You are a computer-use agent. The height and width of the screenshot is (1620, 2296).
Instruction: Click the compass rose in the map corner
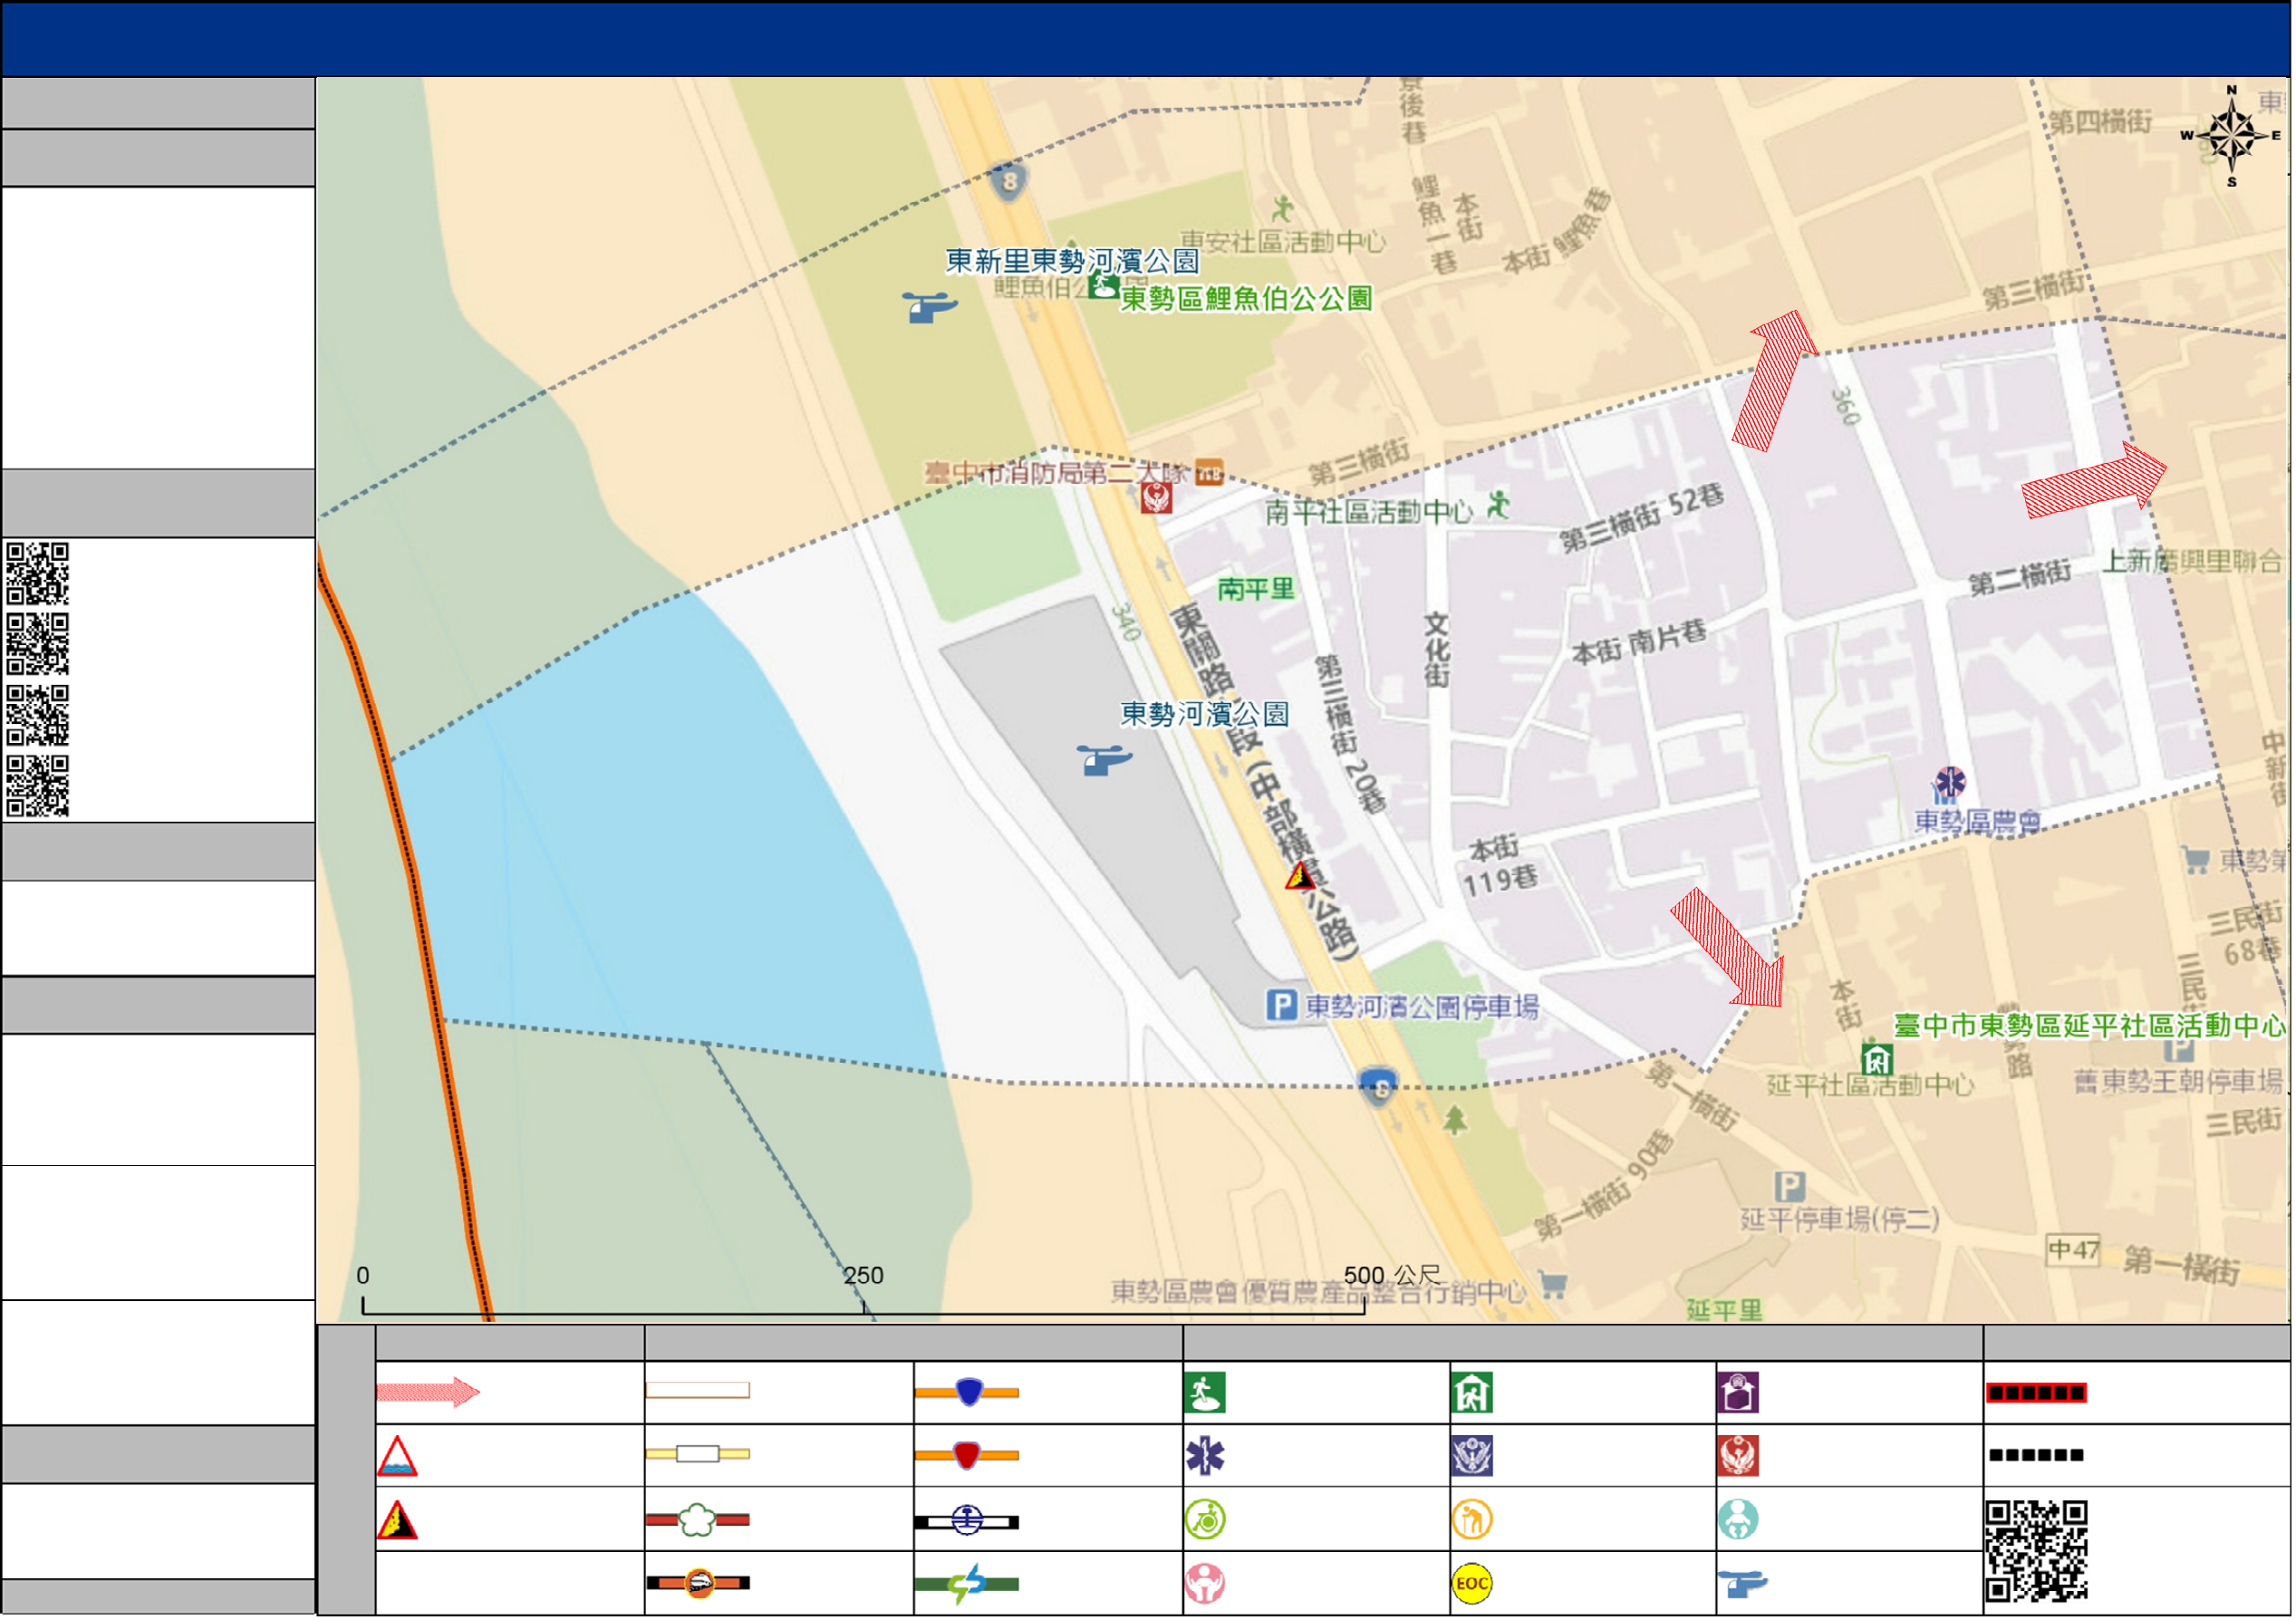coord(2231,137)
